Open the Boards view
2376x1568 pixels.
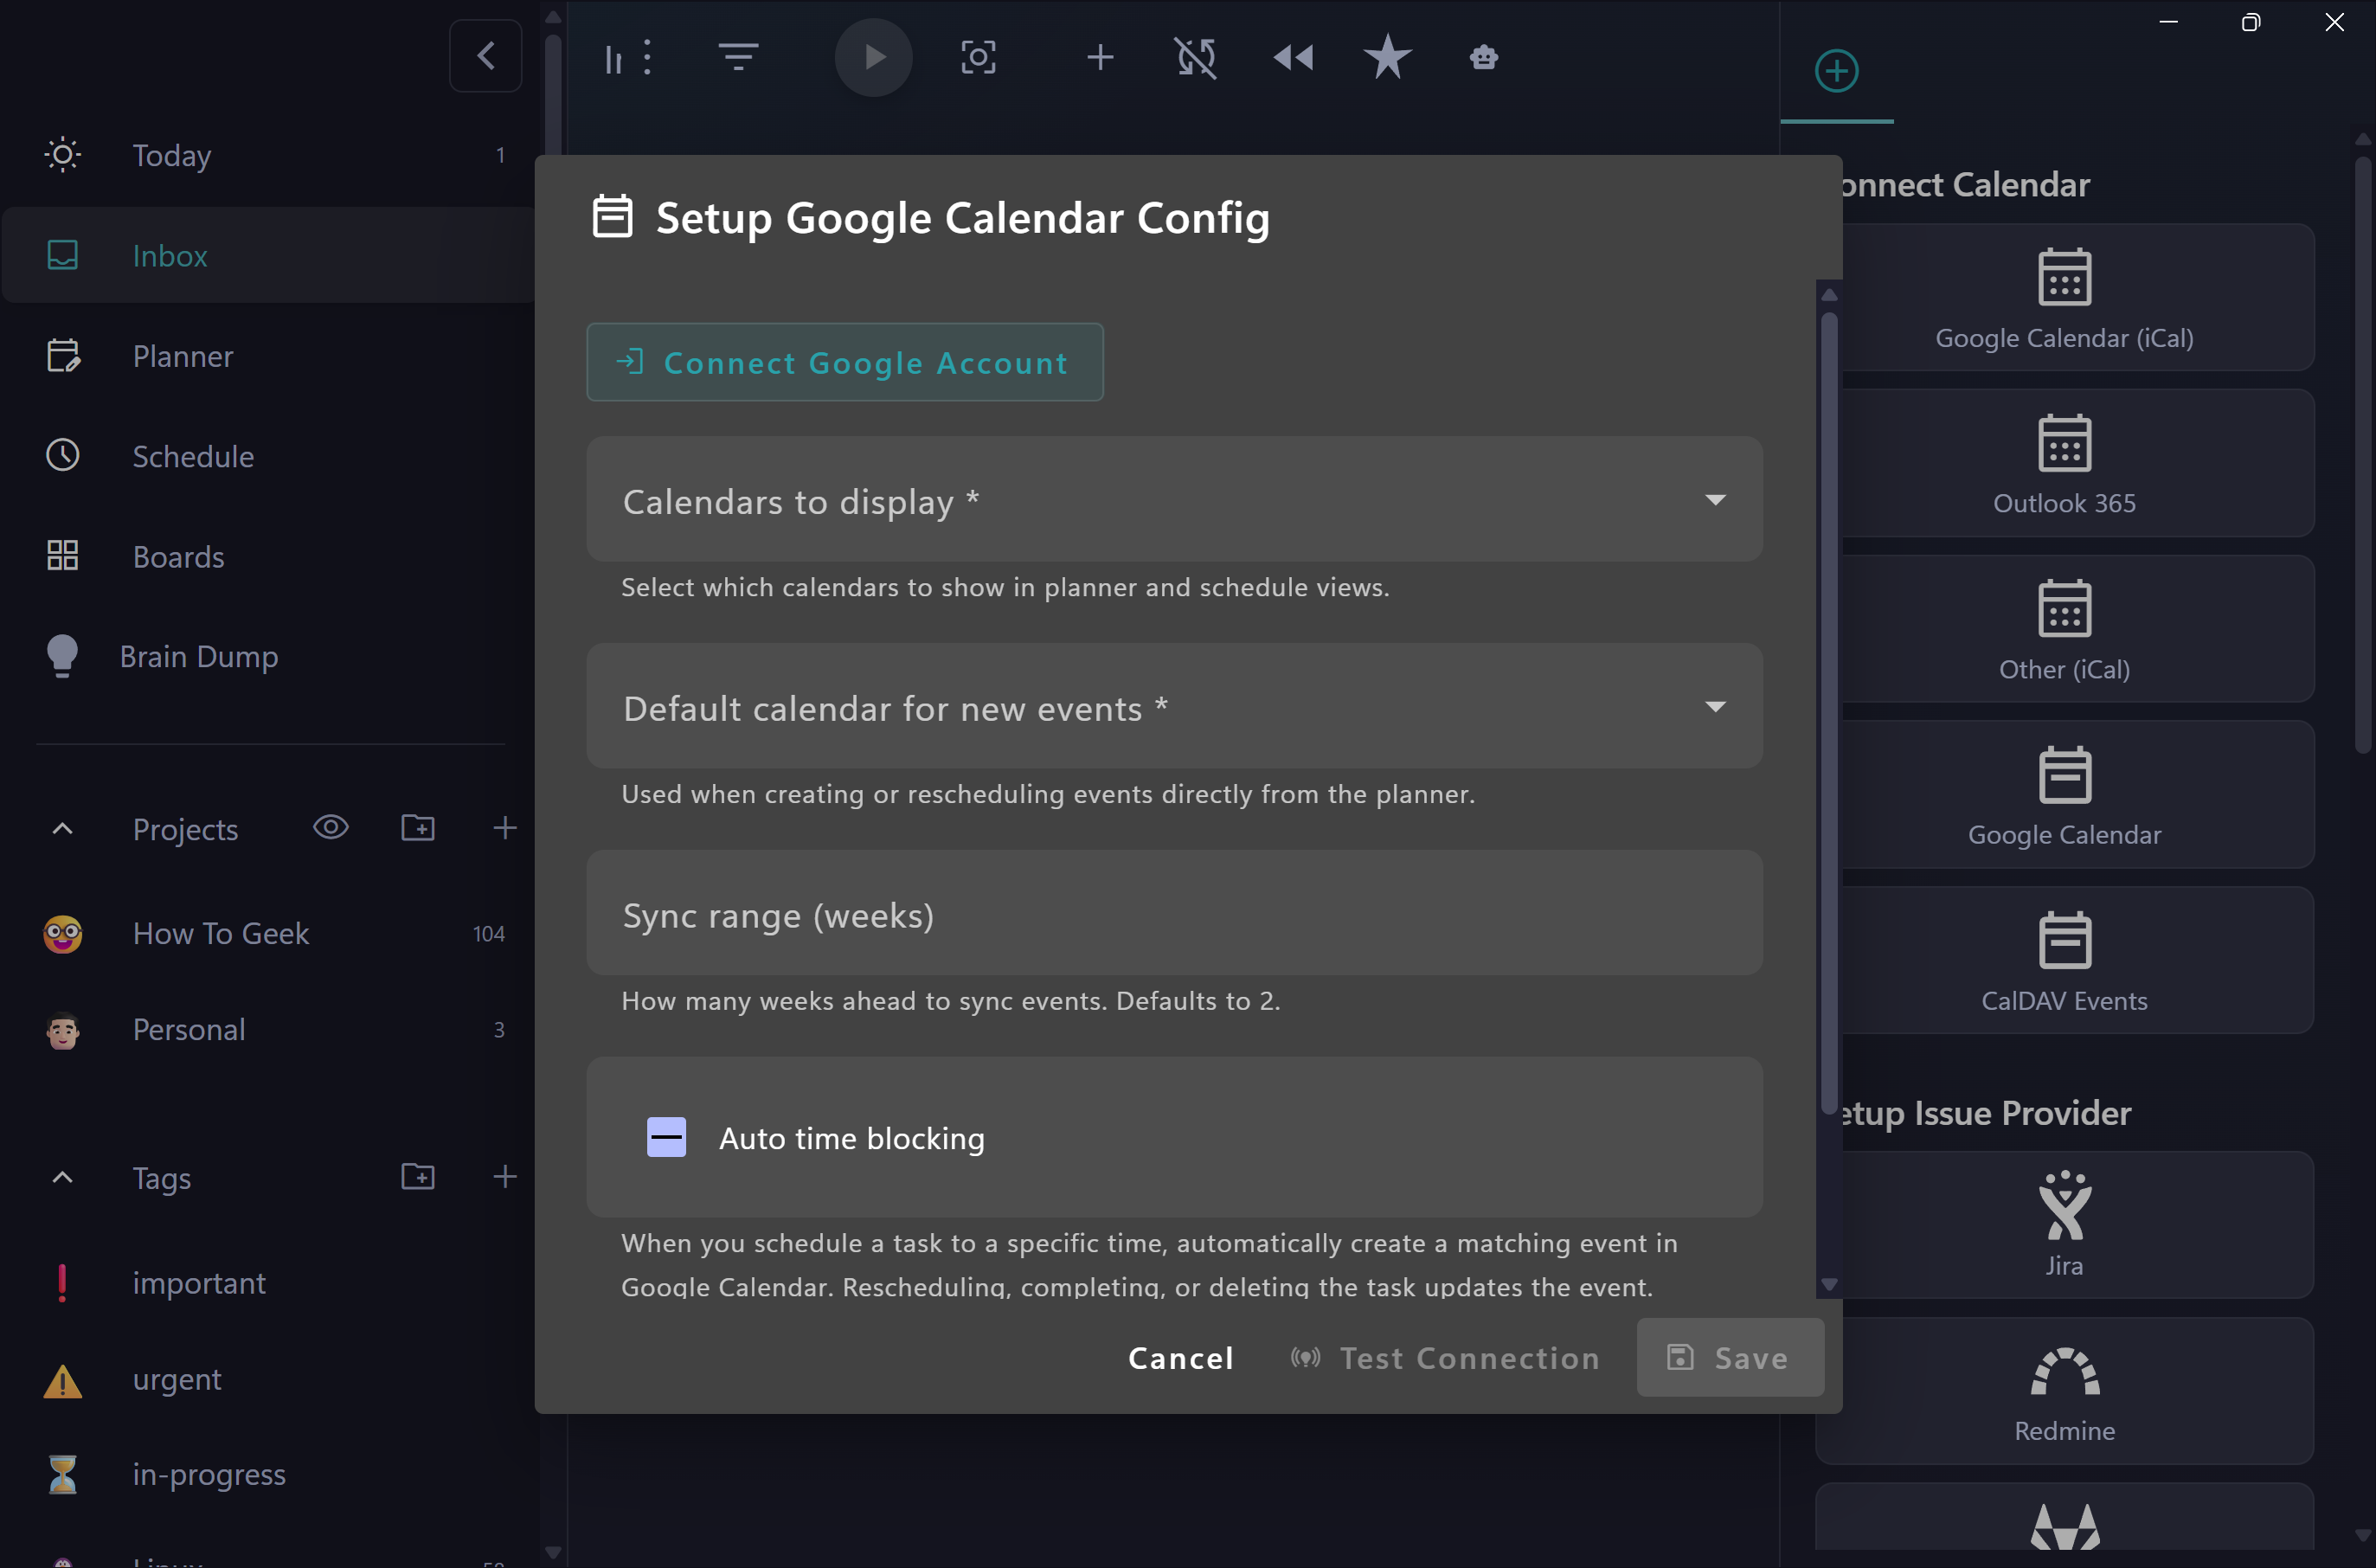click(270, 556)
